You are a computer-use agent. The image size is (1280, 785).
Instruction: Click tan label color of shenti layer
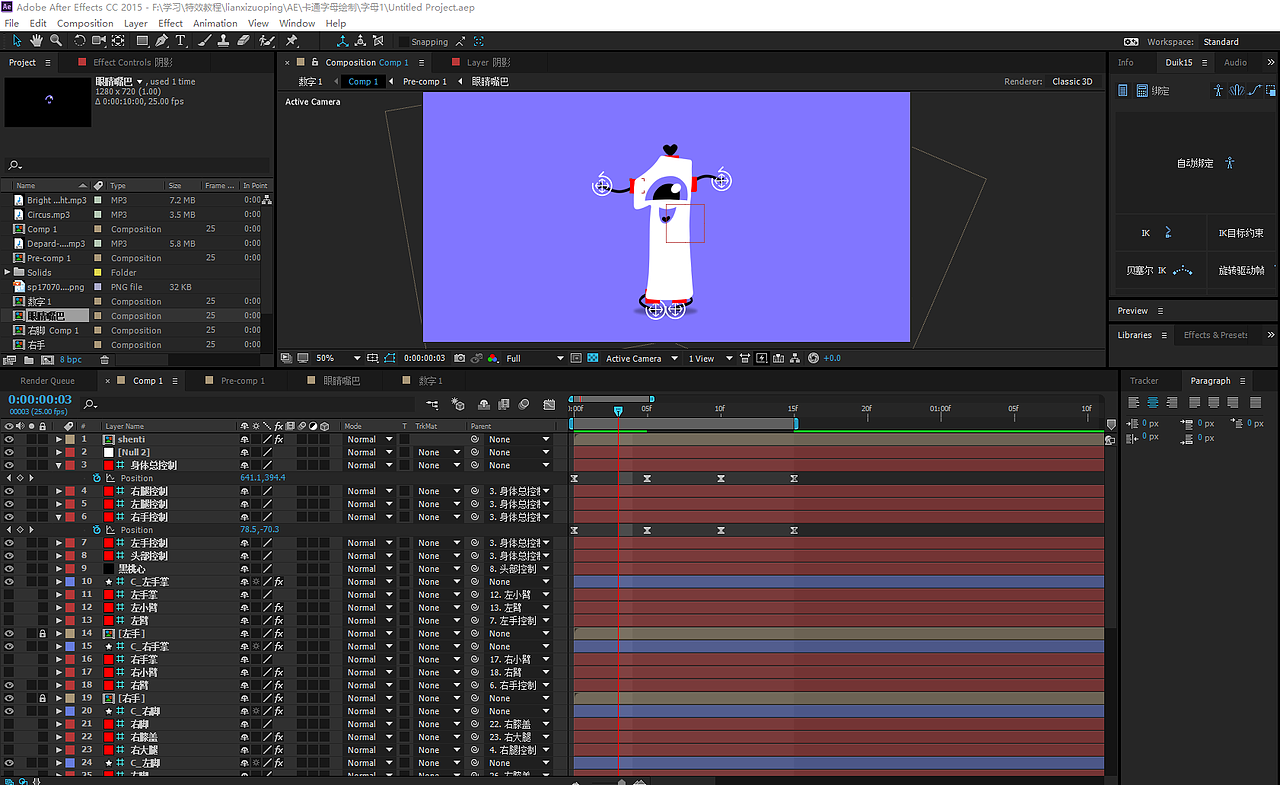(x=70, y=439)
